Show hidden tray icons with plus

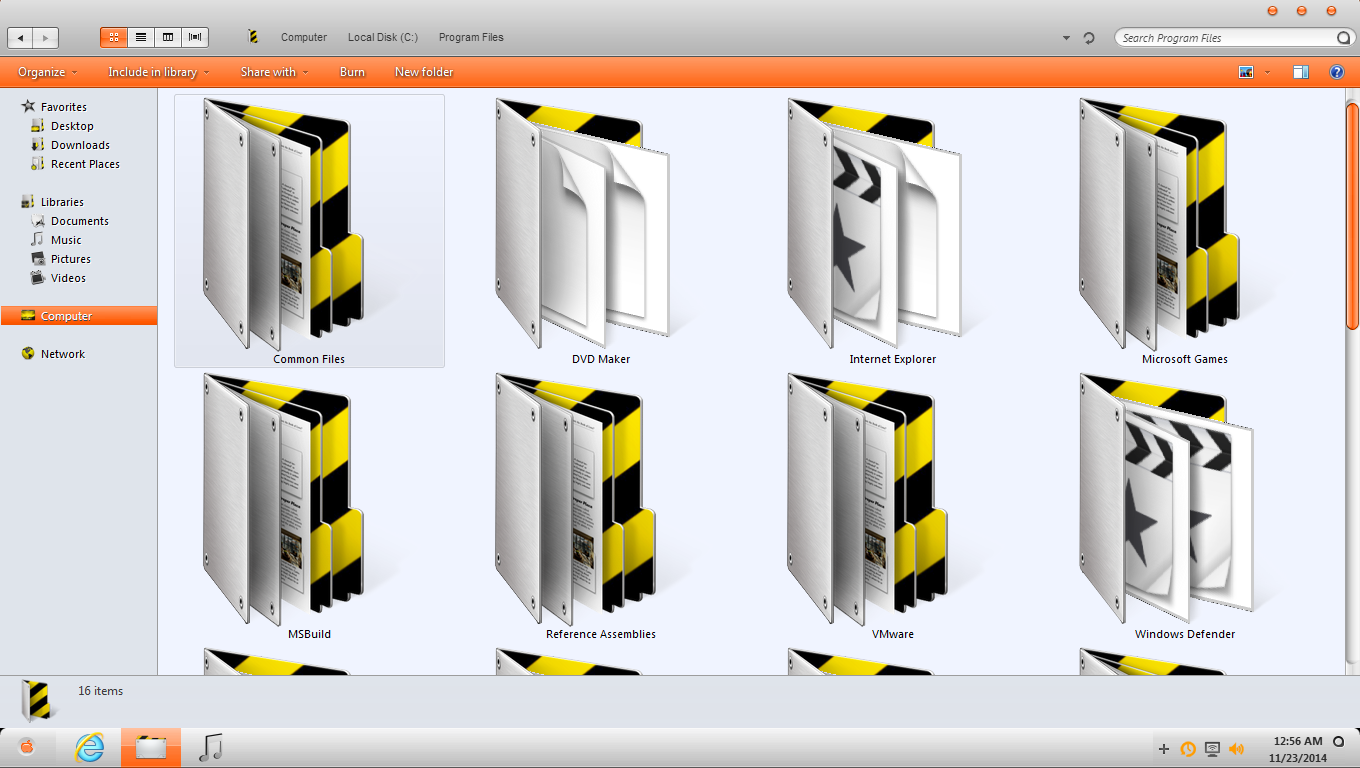click(x=1164, y=749)
